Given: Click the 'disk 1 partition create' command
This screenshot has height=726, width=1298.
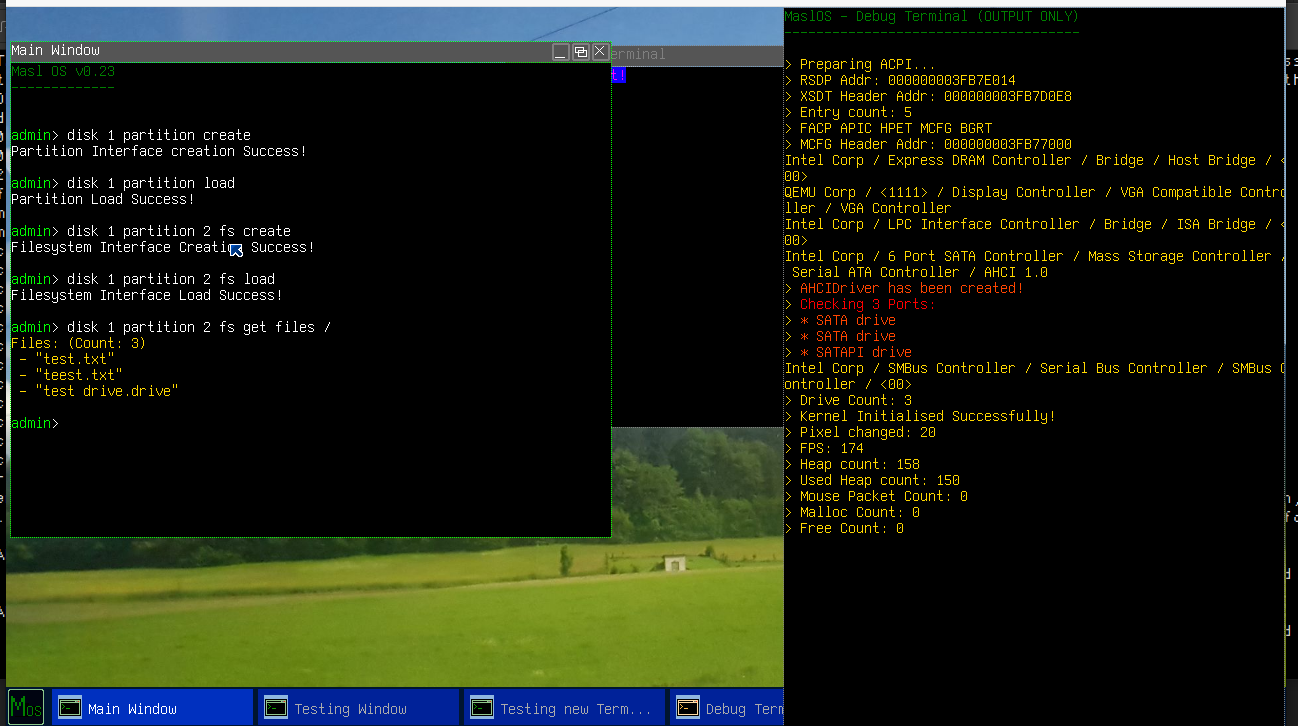Looking at the screenshot, I should 159,135.
